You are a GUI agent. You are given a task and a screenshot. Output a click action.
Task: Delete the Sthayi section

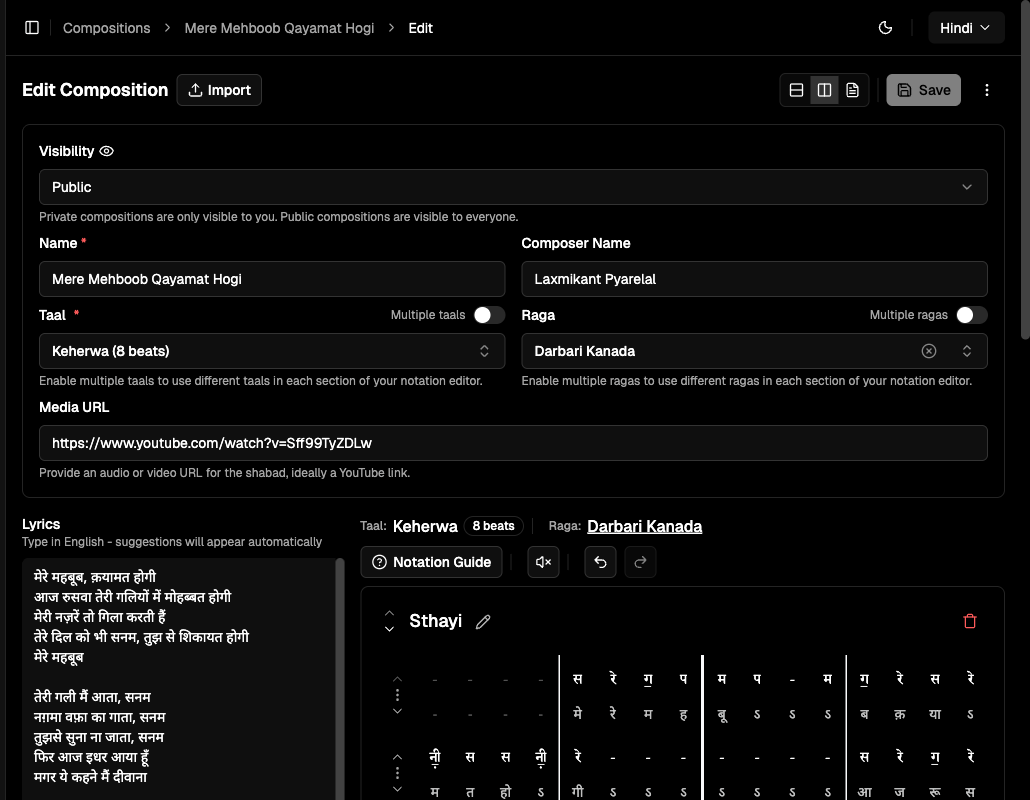point(969,621)
